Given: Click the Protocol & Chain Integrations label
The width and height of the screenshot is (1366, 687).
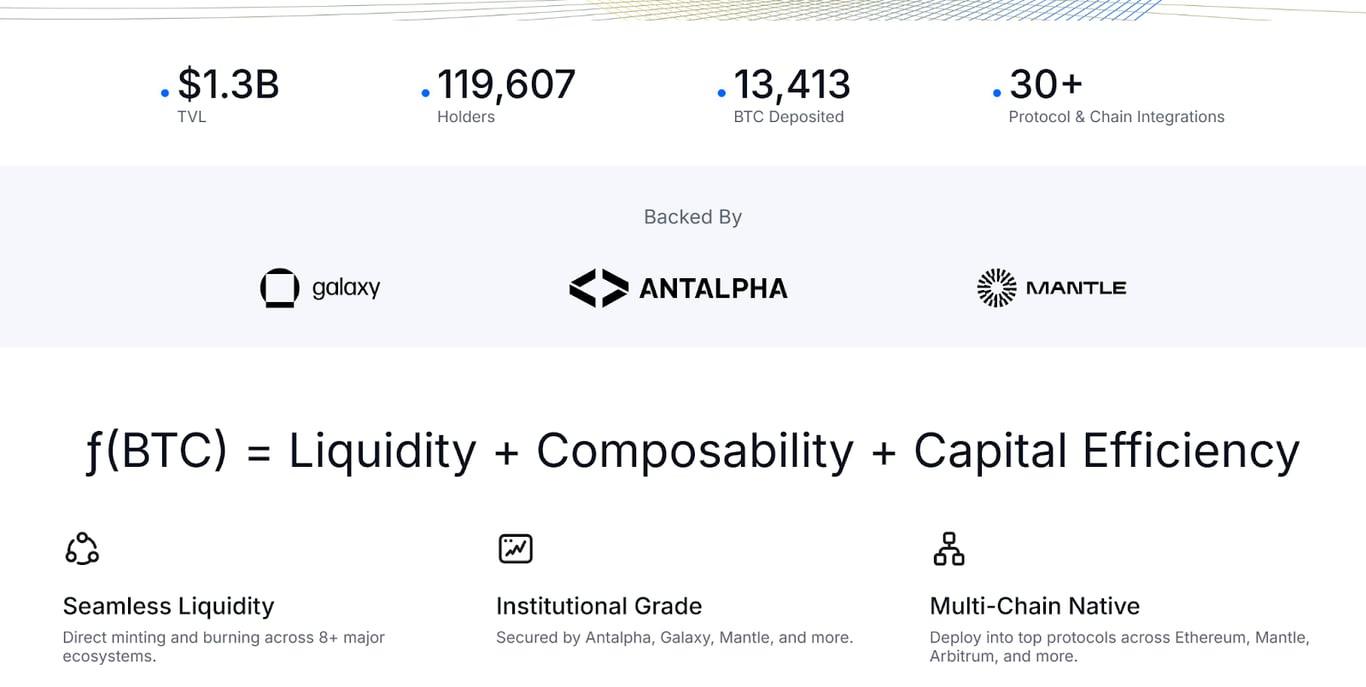Looking at the screenshot, I should (1116, 117).
